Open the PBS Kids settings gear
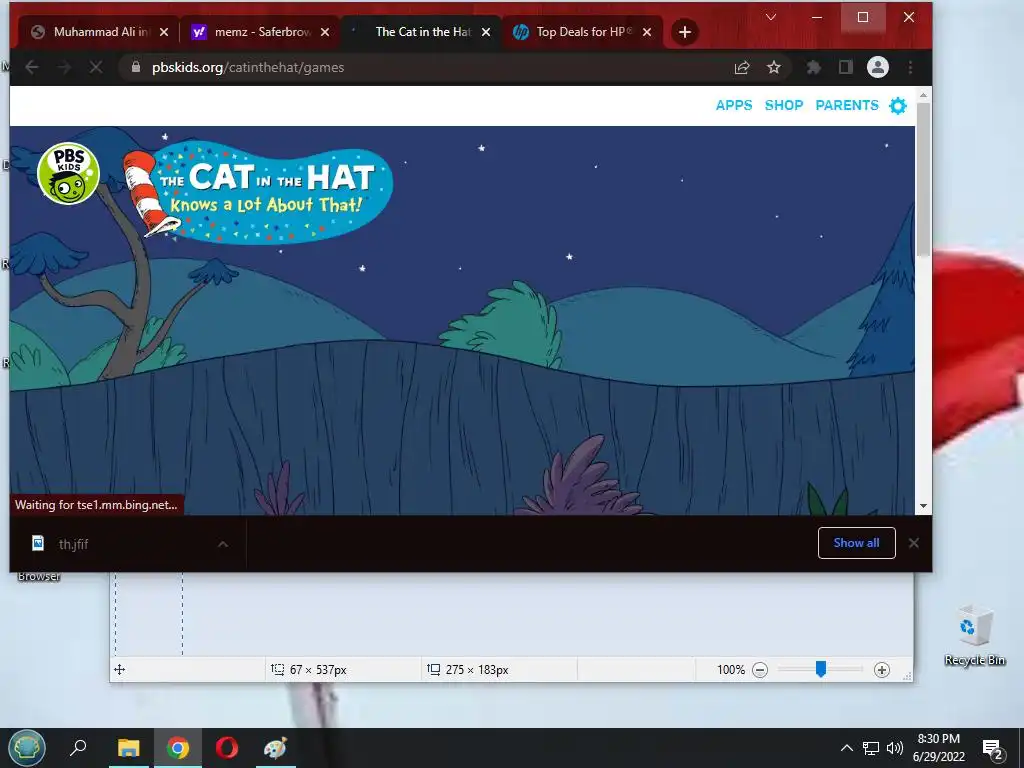This screenshot has width=1024, height=768. 898,106
